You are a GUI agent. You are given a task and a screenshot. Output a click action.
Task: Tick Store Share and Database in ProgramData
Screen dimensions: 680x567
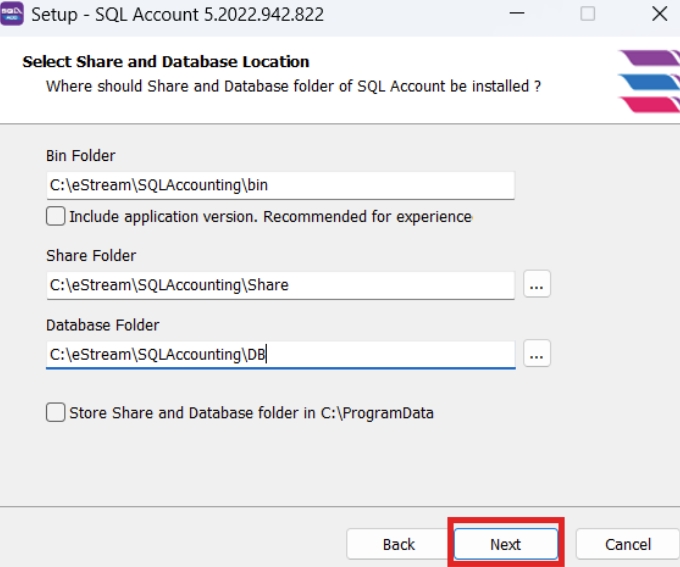pyautogui.click(x=56, y=412)
